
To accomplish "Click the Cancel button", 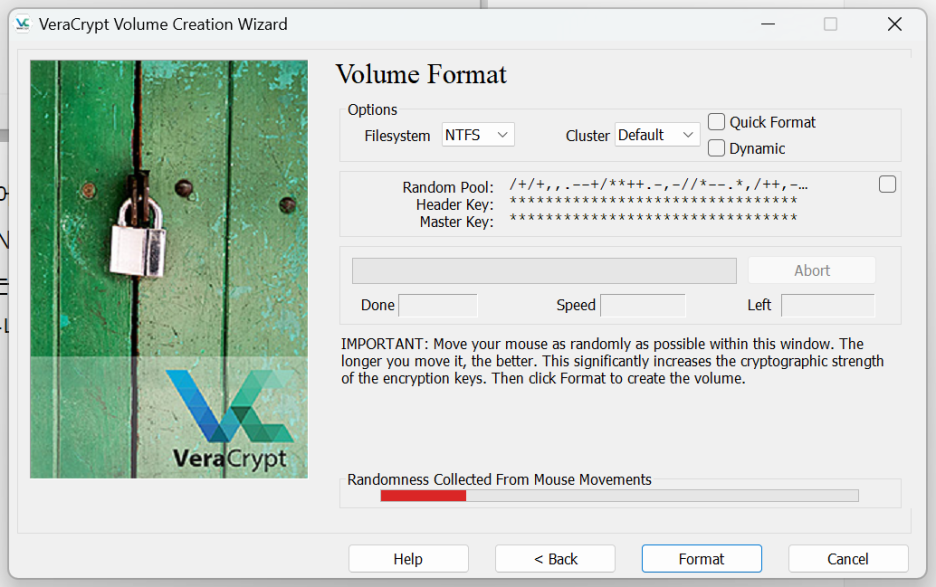I will [848, 559].
